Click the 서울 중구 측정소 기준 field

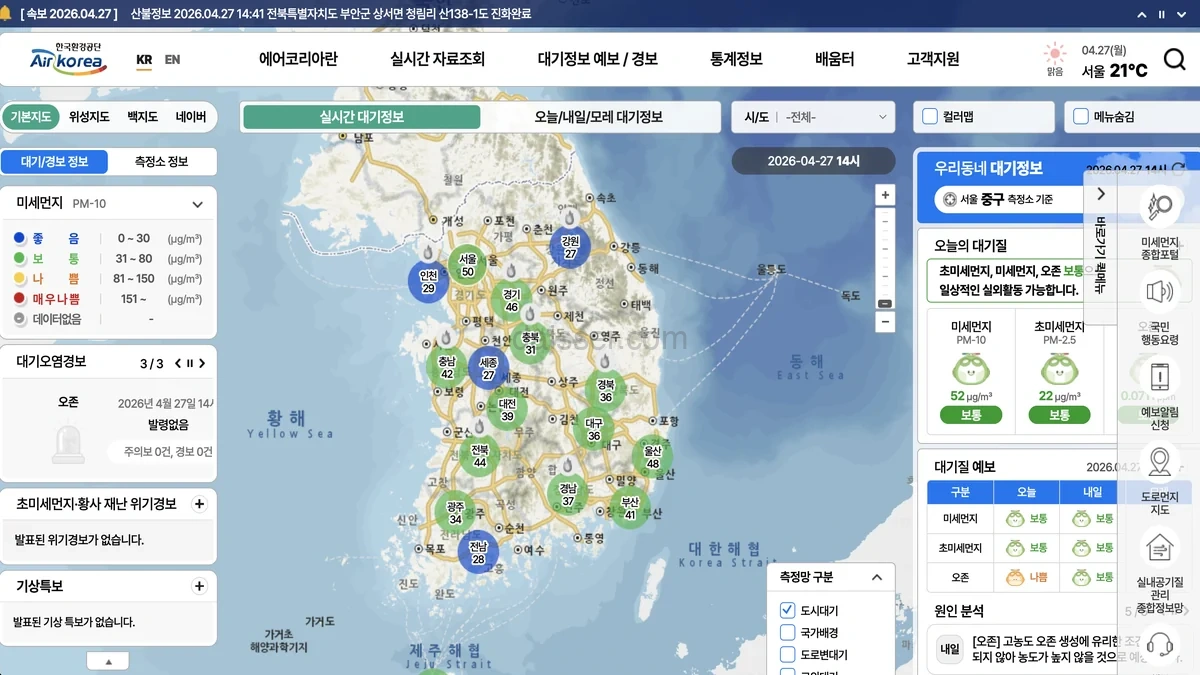[1010, 199]
